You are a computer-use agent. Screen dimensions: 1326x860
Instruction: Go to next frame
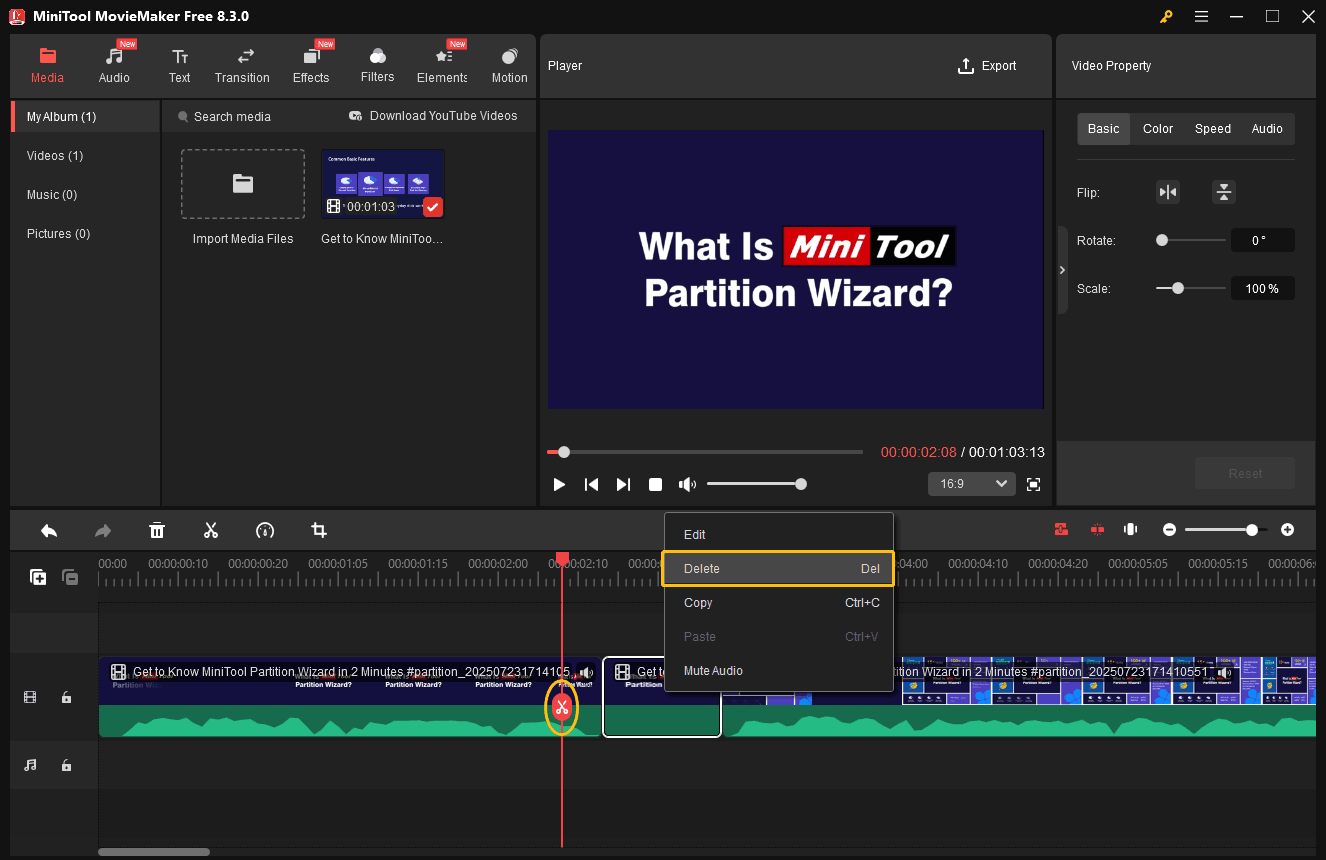pos(623,484)
